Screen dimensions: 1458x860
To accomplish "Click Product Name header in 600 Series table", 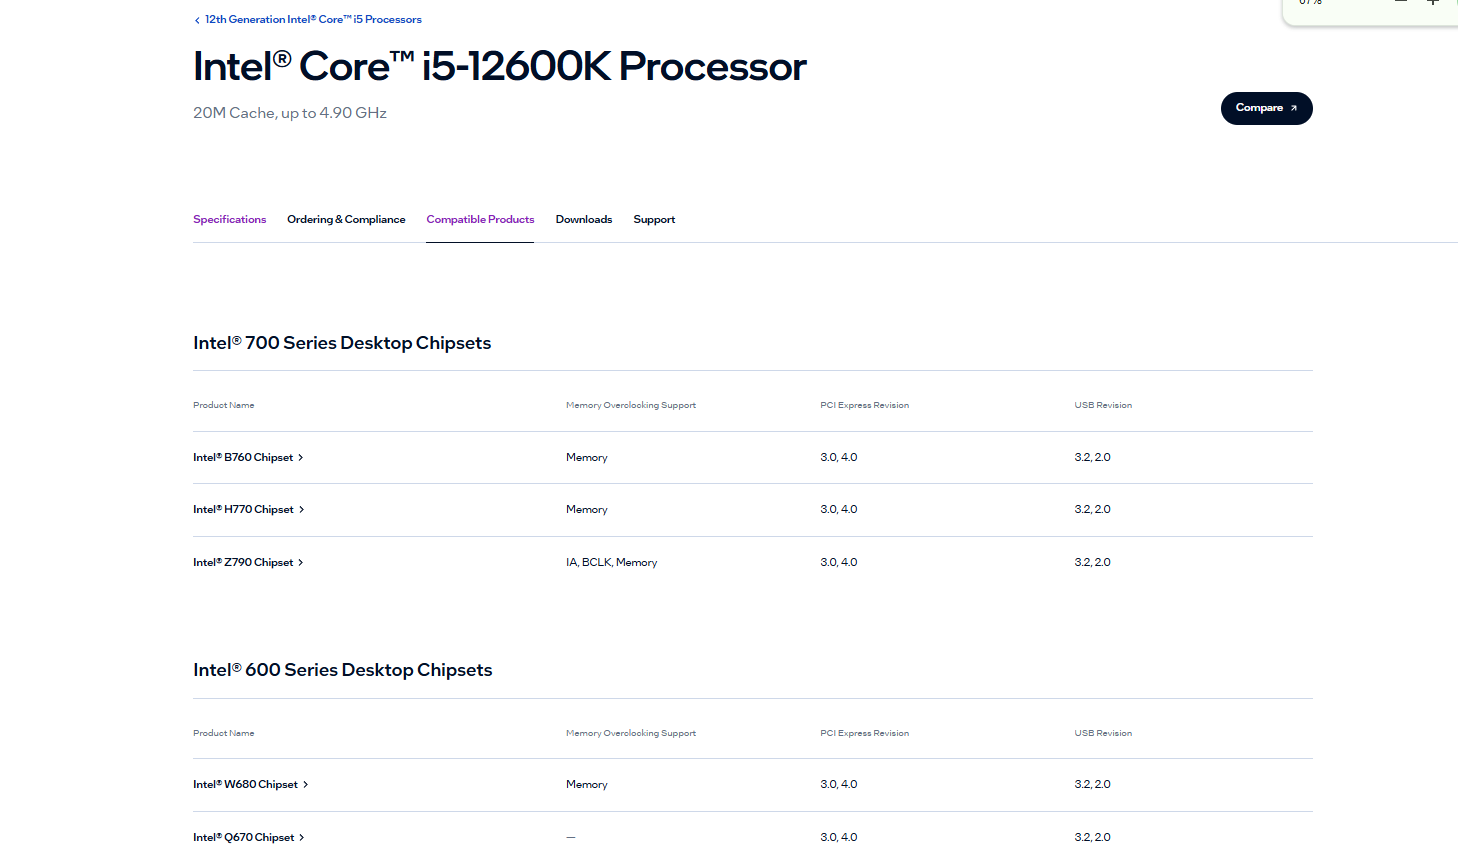I will (224, 733).
